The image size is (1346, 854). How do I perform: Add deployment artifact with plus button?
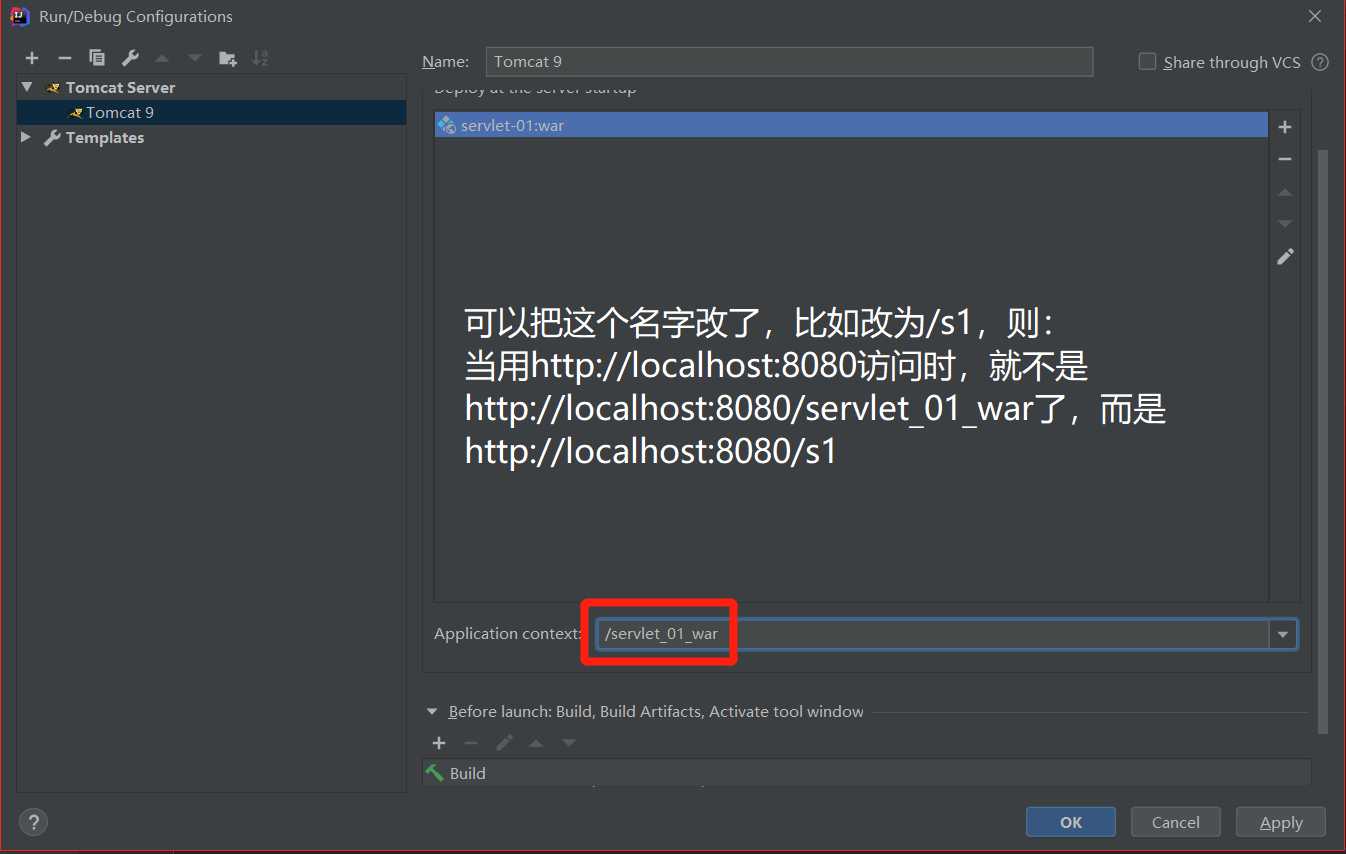point(1285,127)
